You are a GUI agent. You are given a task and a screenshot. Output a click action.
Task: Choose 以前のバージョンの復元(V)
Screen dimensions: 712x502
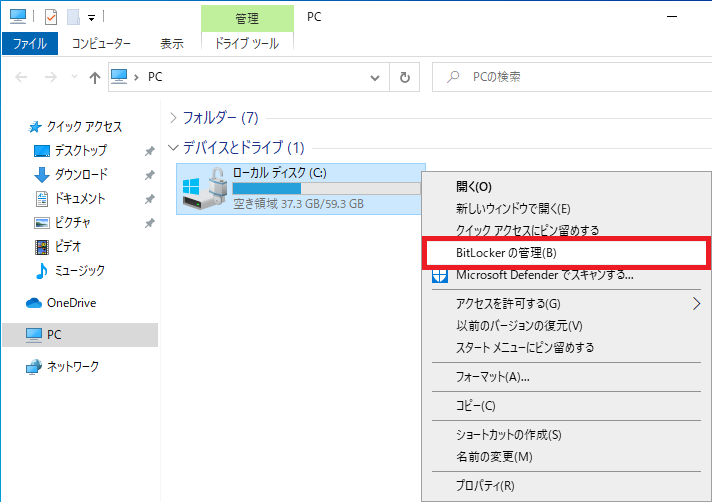pos(566,325)
